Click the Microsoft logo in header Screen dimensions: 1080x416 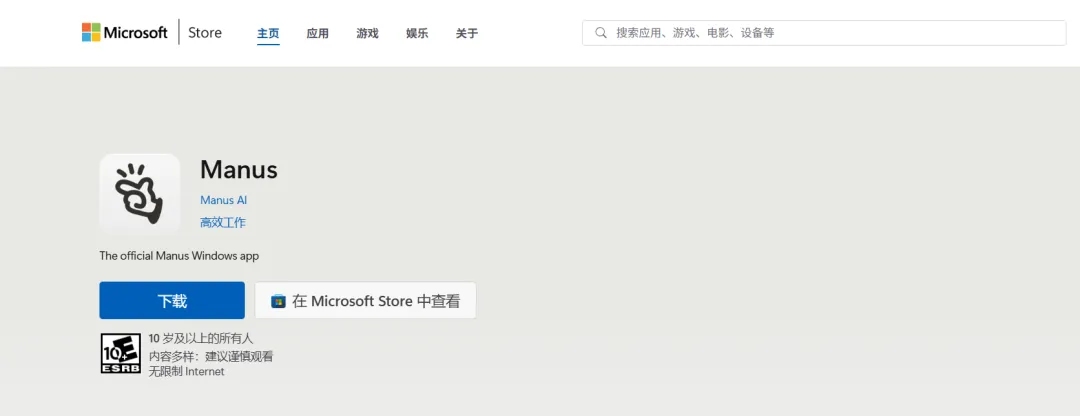(125, 32)
